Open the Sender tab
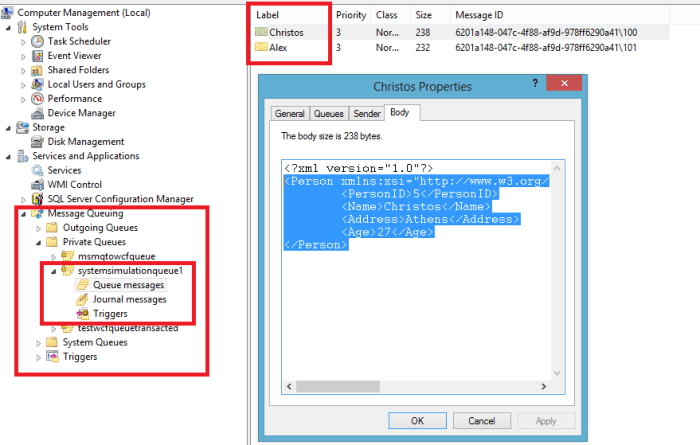This screenshot has height=445, width=700. tap(366, 114)
